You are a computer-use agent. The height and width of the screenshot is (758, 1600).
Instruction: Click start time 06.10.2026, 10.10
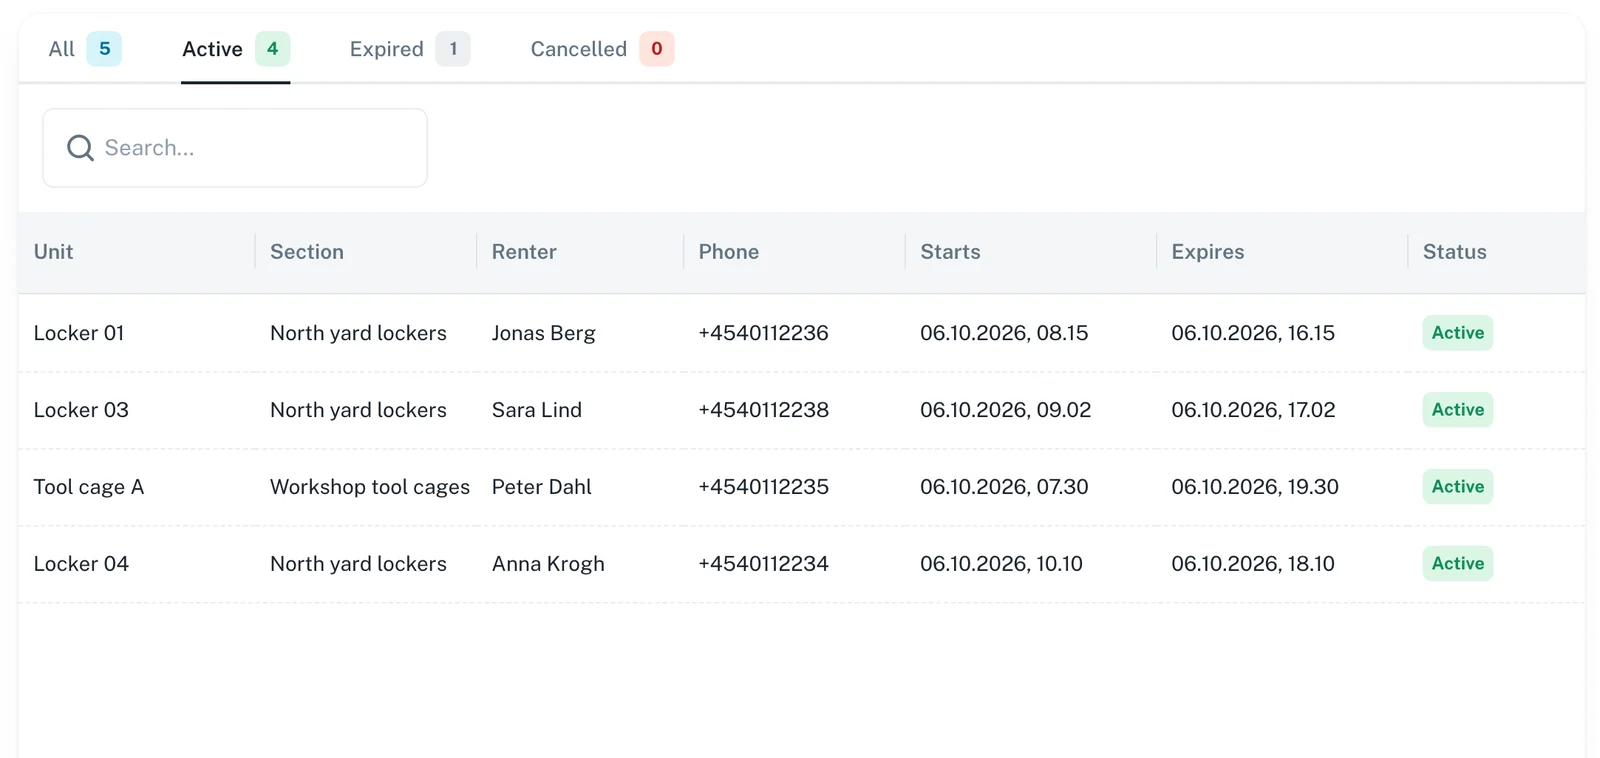(1001, 564)
